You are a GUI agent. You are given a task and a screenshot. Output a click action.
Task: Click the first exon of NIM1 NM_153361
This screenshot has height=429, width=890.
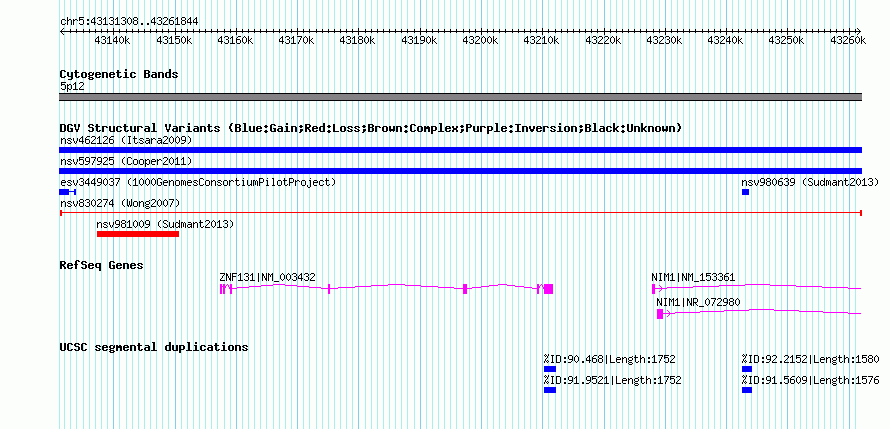[x=653, y=288]
